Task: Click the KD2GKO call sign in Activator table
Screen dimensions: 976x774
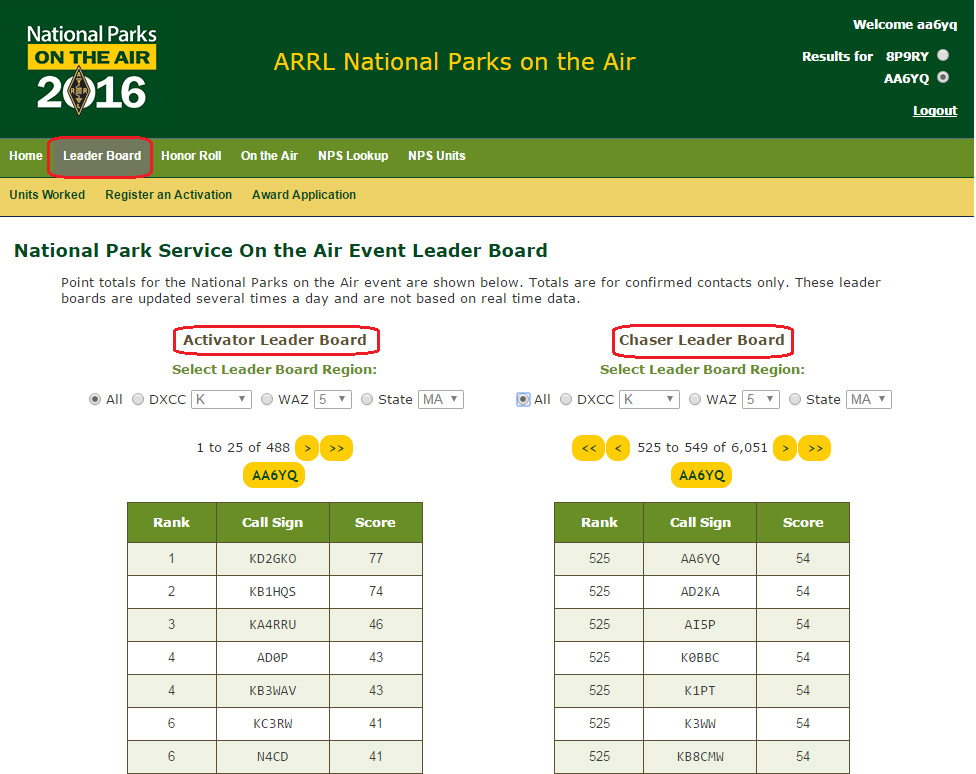Action: point(272,559)
